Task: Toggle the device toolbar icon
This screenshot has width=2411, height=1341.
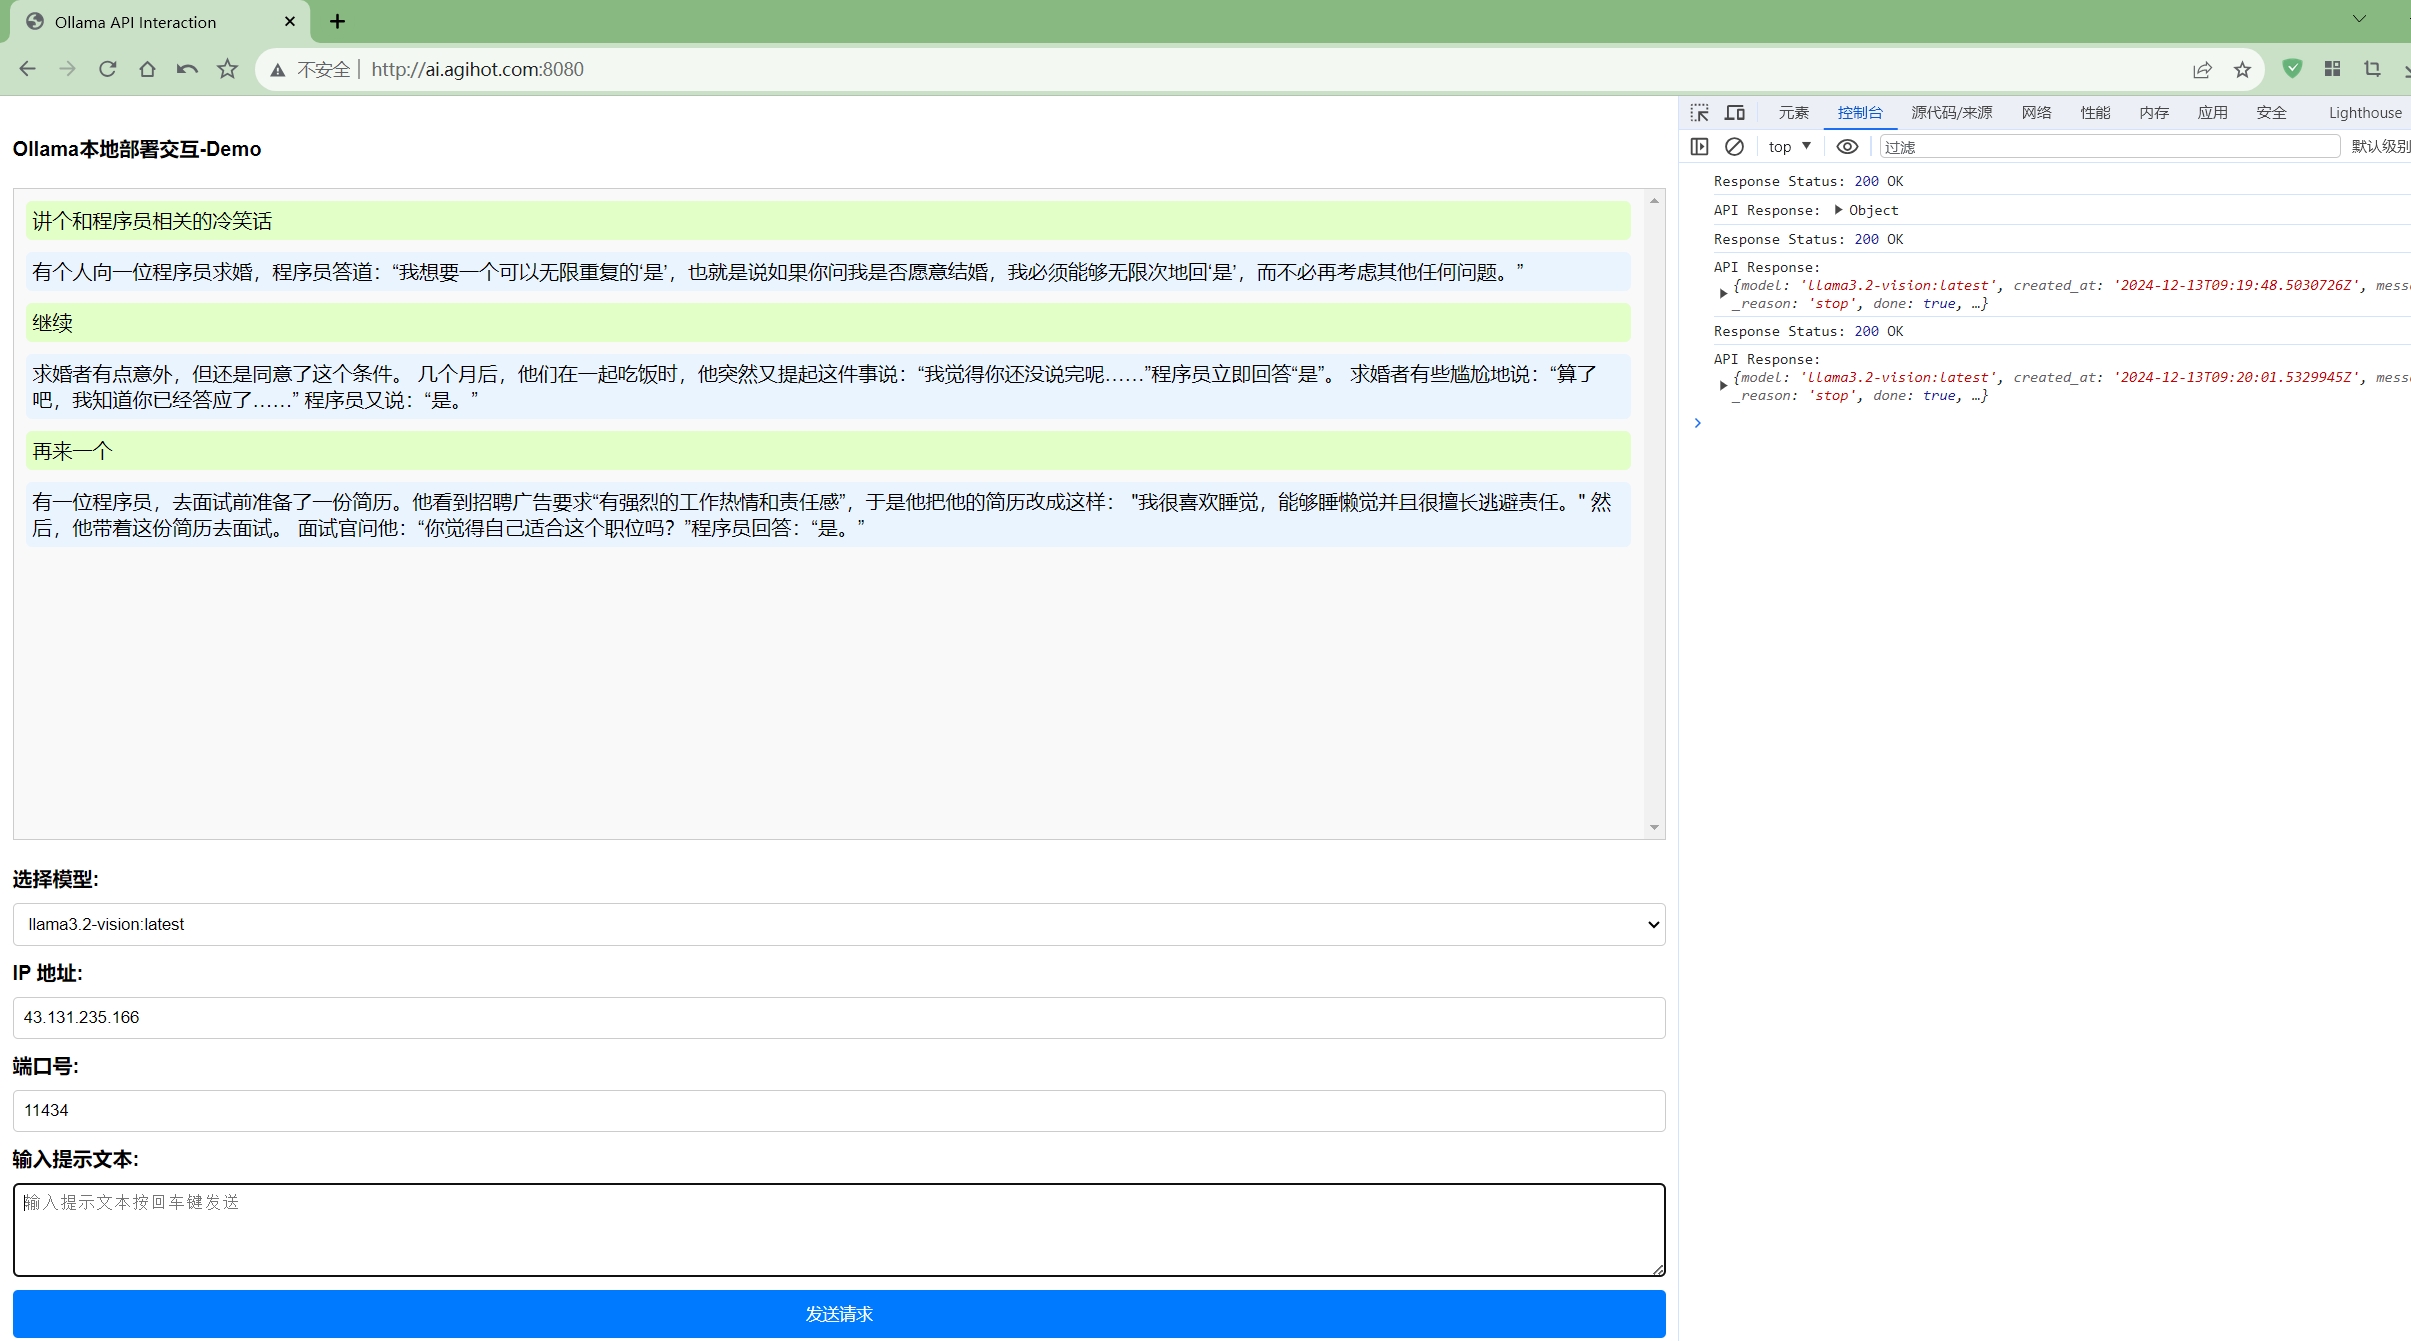Action: [x=1735, y=113]
